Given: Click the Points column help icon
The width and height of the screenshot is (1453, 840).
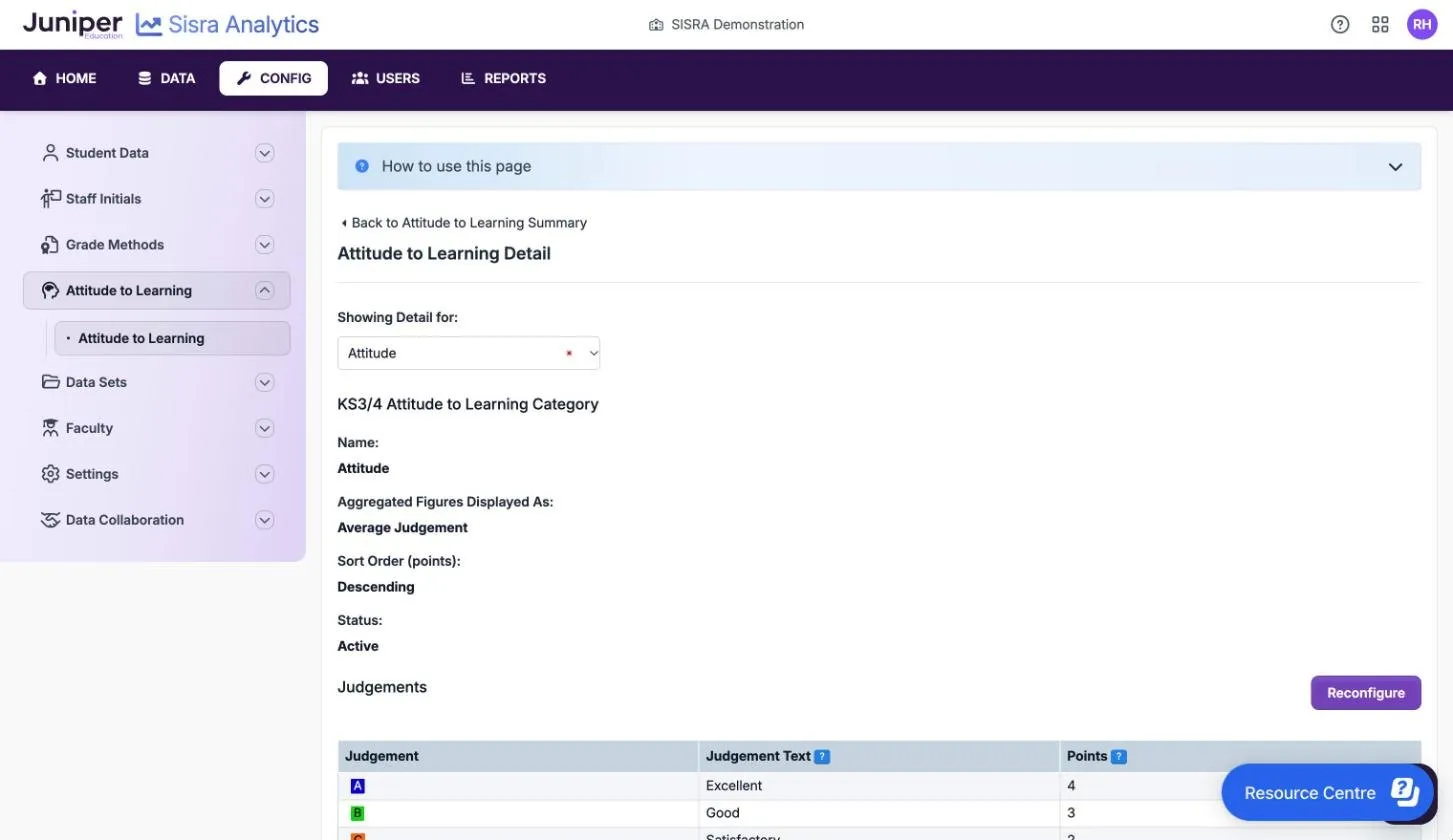Looking at the screenshot, I should (x=1119, y=757).
